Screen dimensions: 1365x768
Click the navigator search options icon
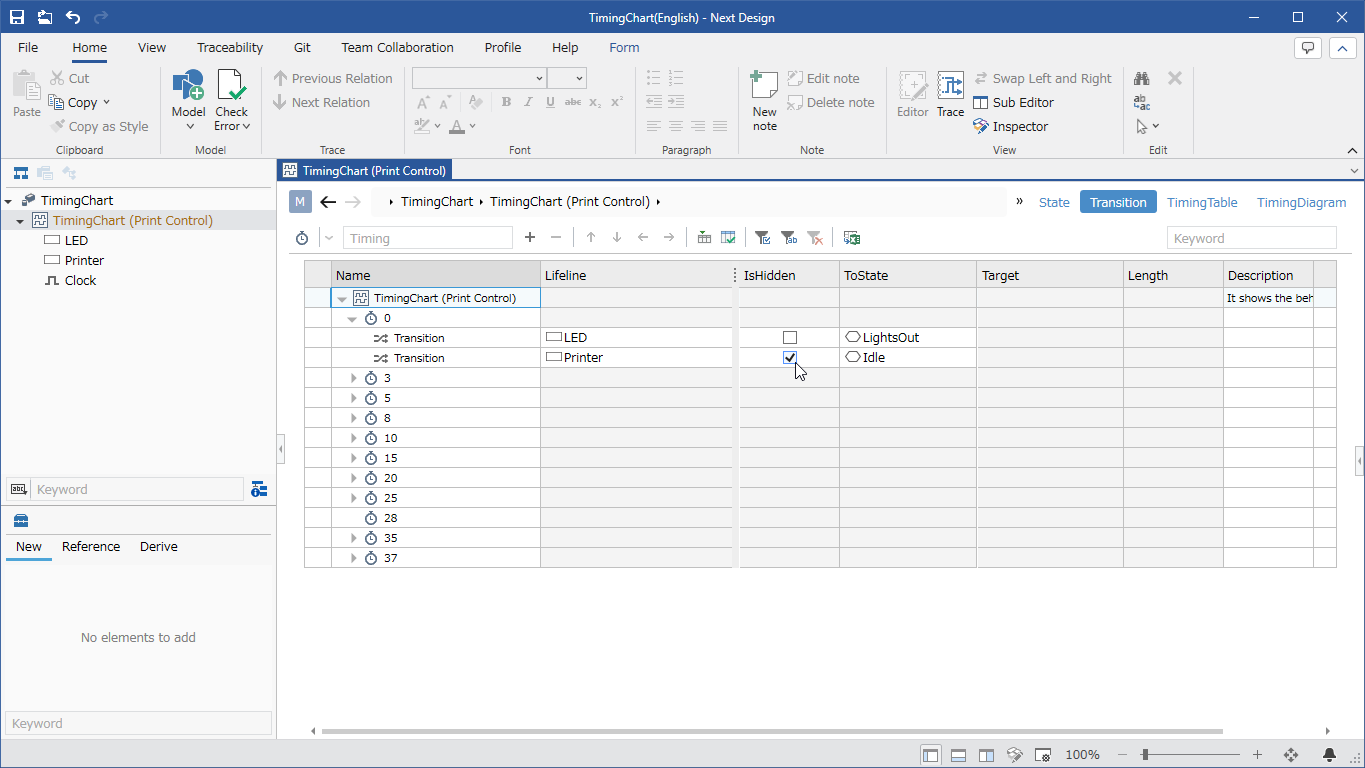(x=259, y=489)
